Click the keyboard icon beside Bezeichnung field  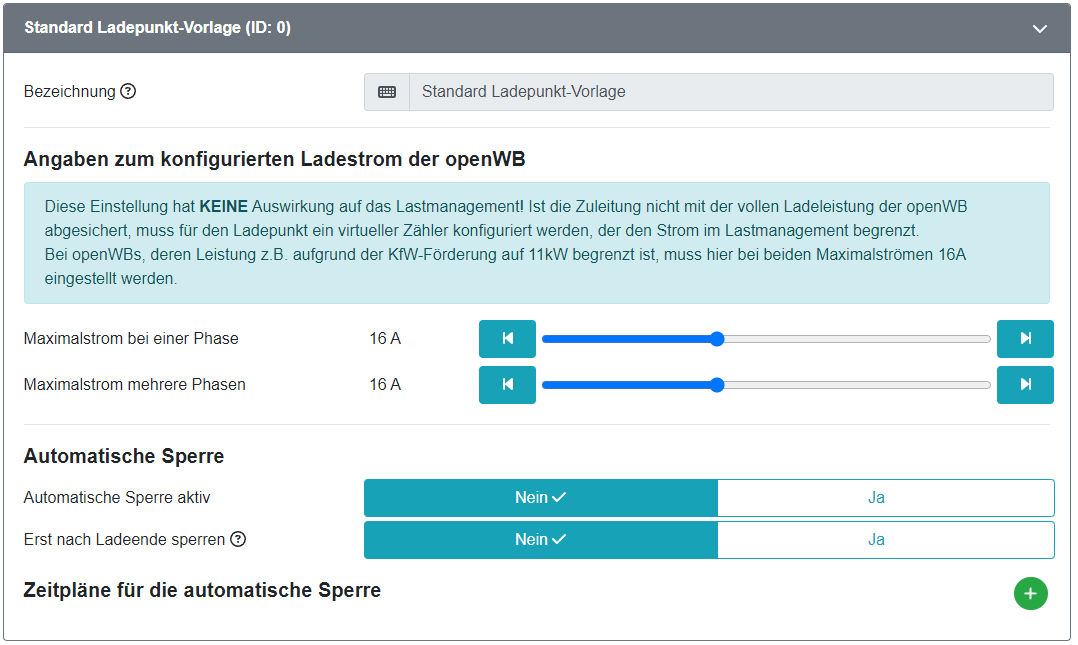point(387,92)
